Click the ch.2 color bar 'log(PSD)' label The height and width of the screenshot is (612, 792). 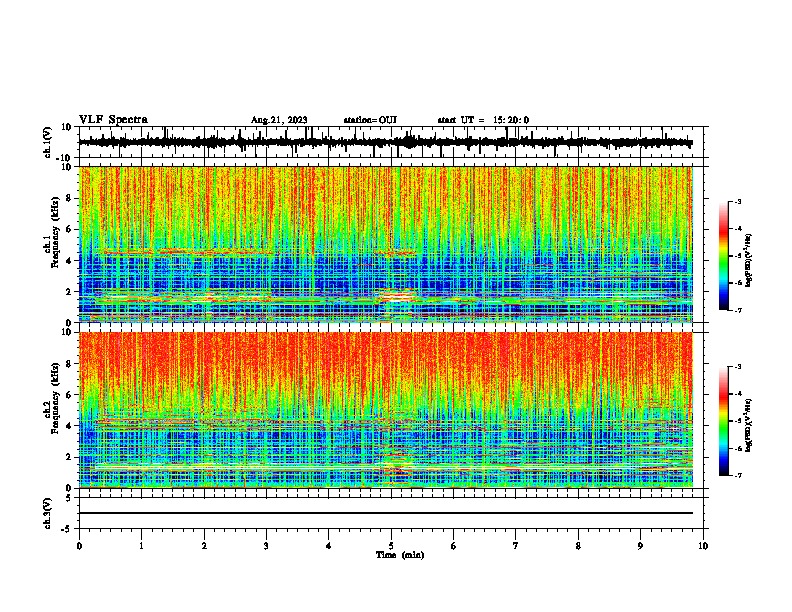pos(749,425)
